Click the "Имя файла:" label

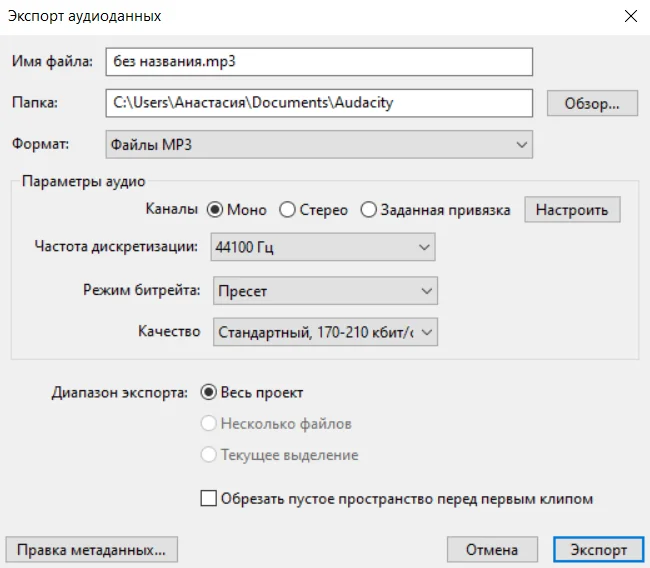(x=53, y=61)
